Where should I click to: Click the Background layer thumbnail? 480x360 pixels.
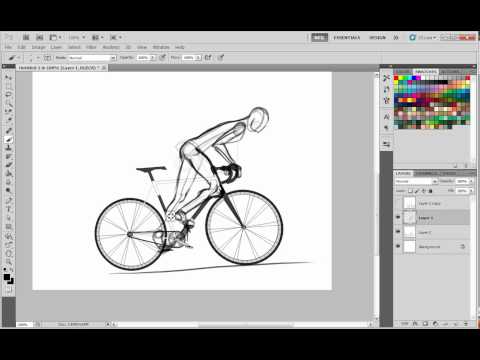click(410, 247)
